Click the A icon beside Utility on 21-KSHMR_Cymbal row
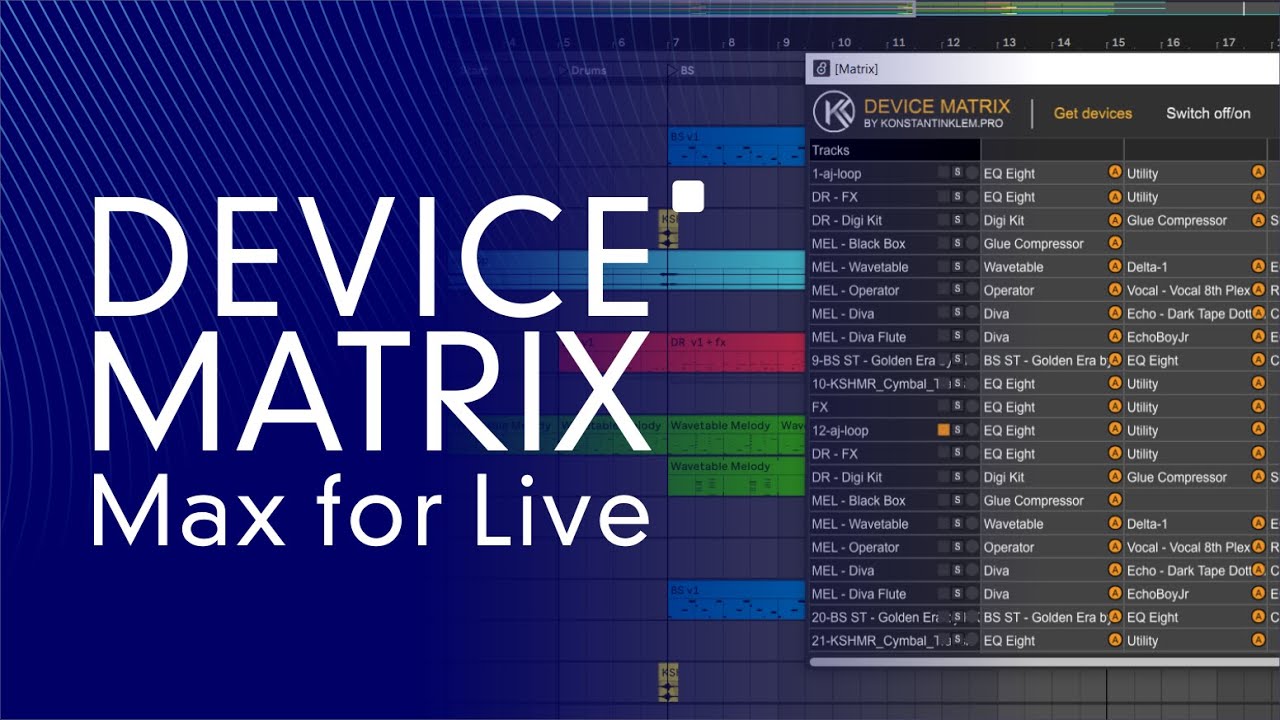 click(1259, 640)
